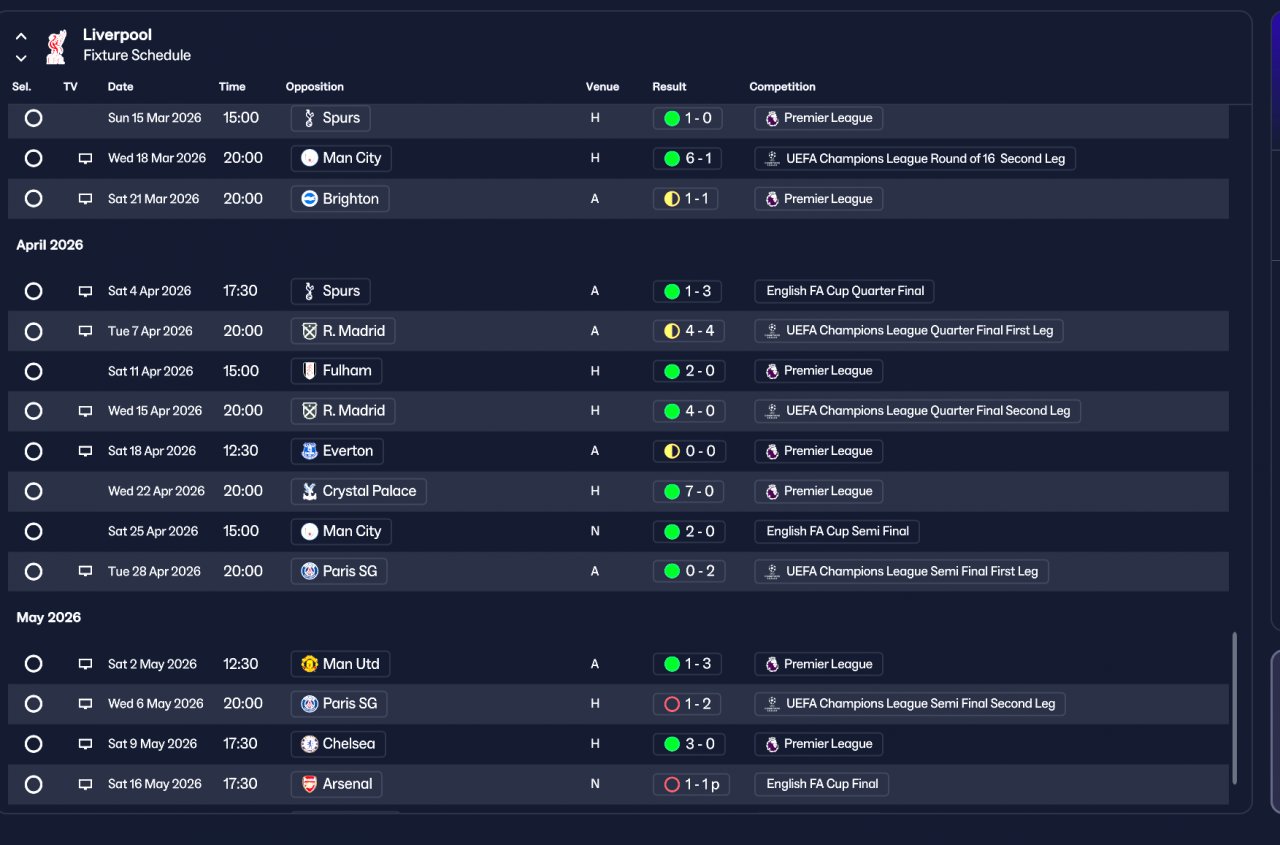Open the Crystal Palace opposition button
Screen dimensions: 1280x845
[x=359, y=491]
